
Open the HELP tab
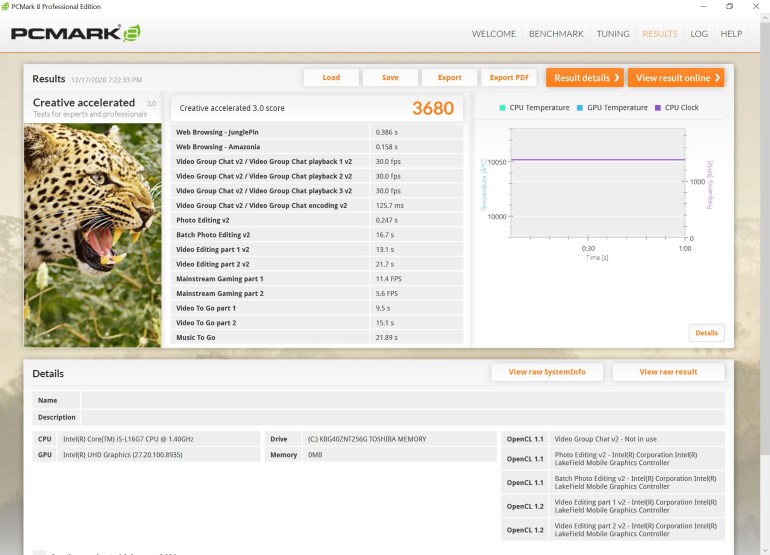[x=731, y=34]
